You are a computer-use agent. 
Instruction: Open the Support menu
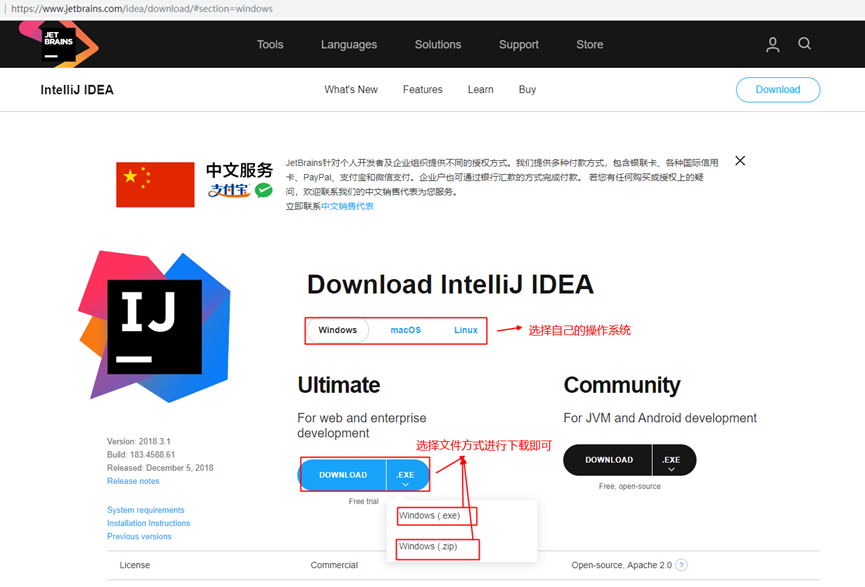(519, 45)
